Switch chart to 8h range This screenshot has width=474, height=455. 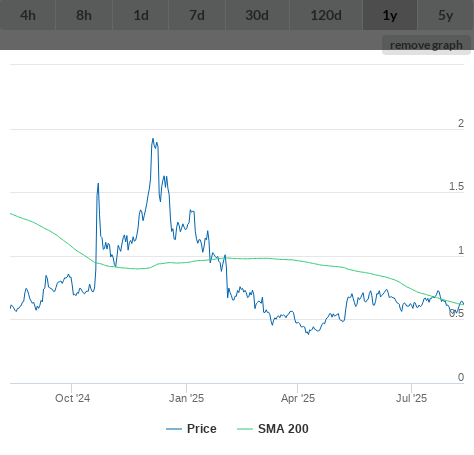84,15
